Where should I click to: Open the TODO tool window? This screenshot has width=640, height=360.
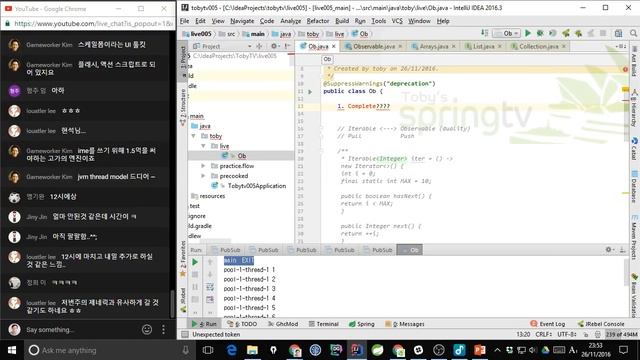click(x=242, y=324)
